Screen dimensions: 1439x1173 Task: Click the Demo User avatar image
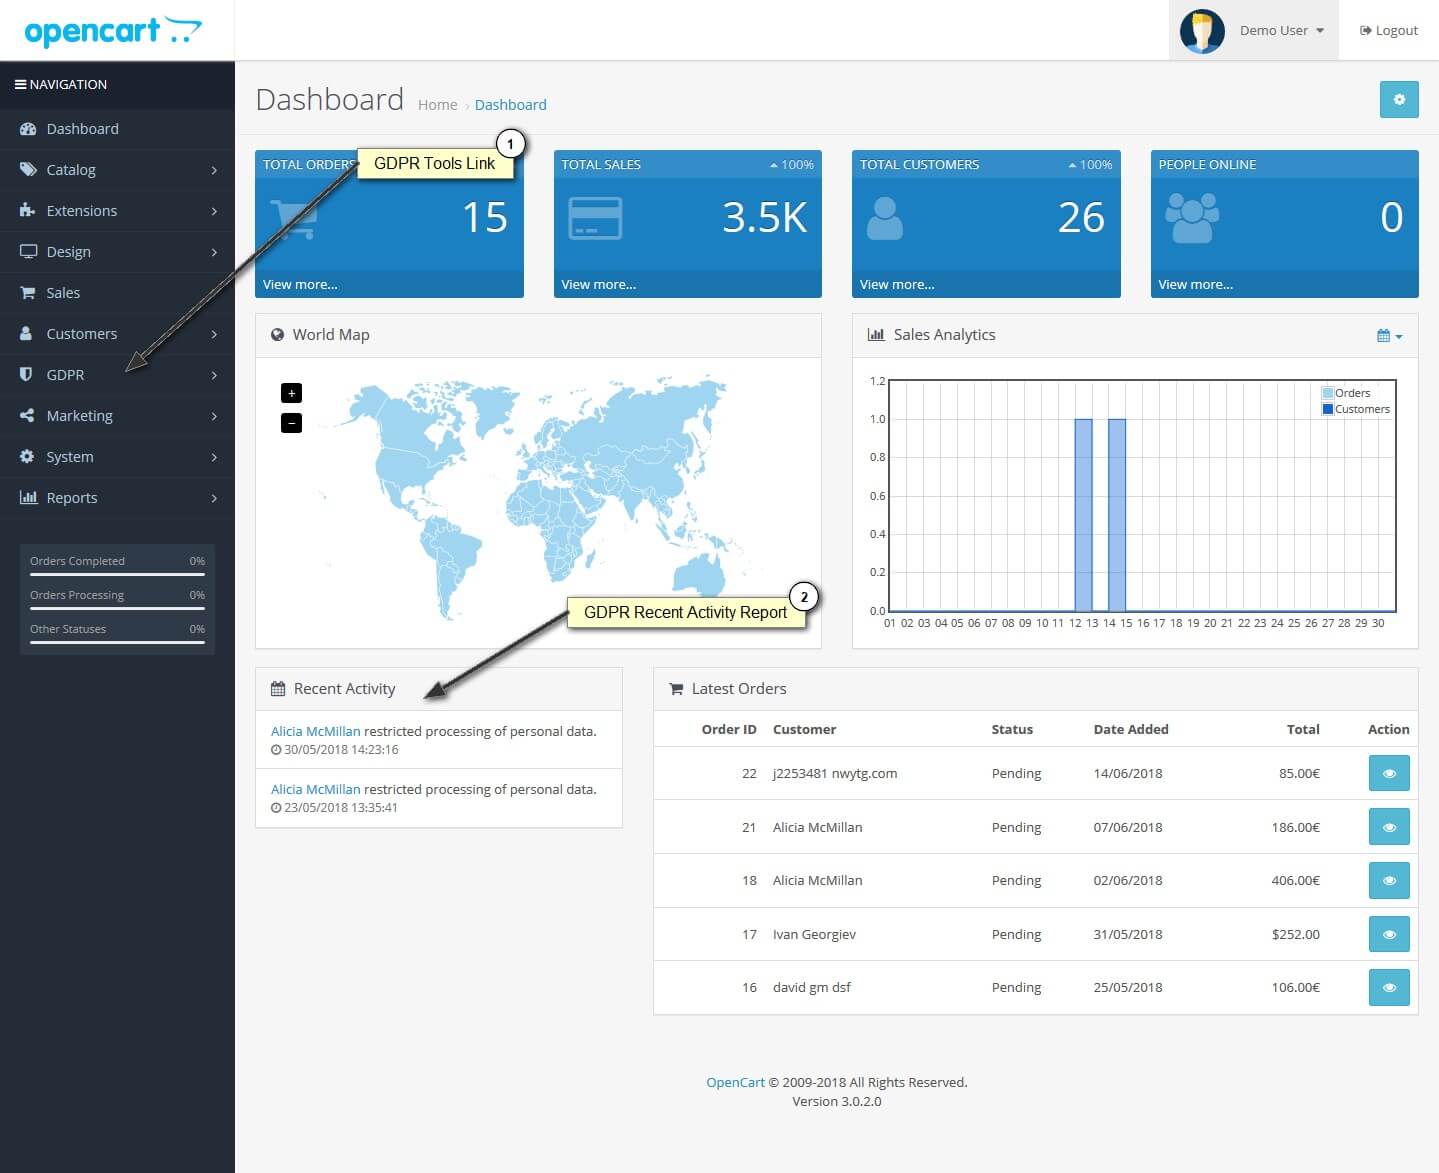click(1202, 31)
